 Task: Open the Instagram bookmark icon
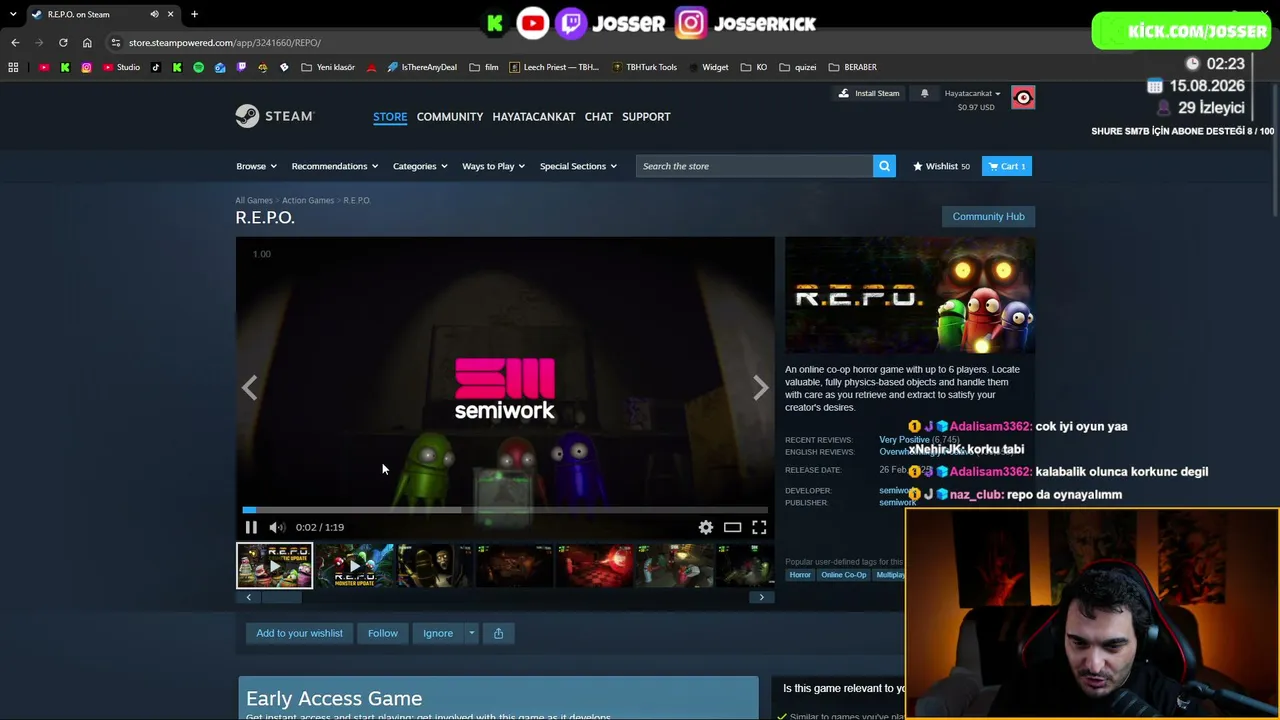coord(87,67)
